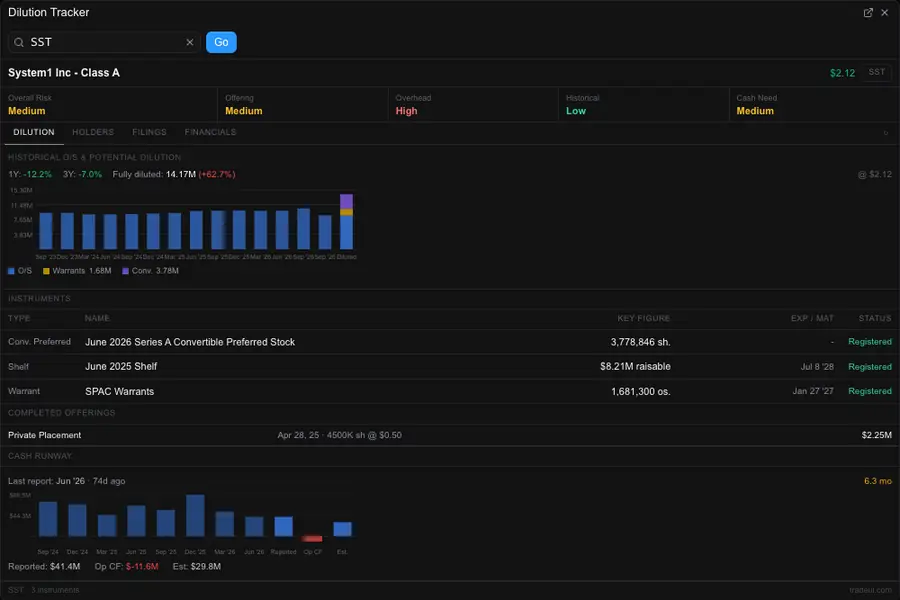
Task: Click Registered status for SPAC Warrants
Action: click(870, 391)
